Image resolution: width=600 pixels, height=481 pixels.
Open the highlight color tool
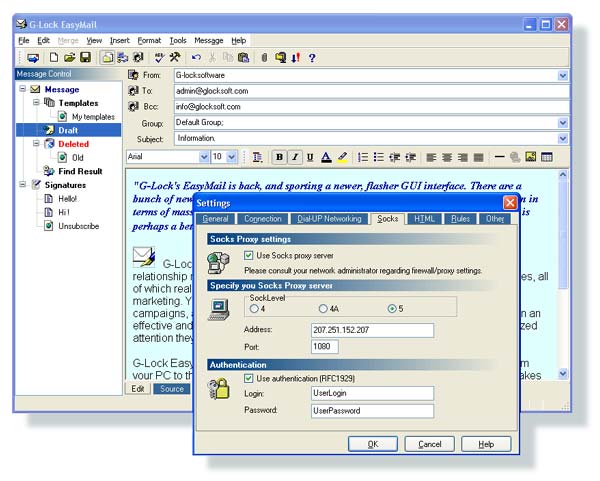342,157
